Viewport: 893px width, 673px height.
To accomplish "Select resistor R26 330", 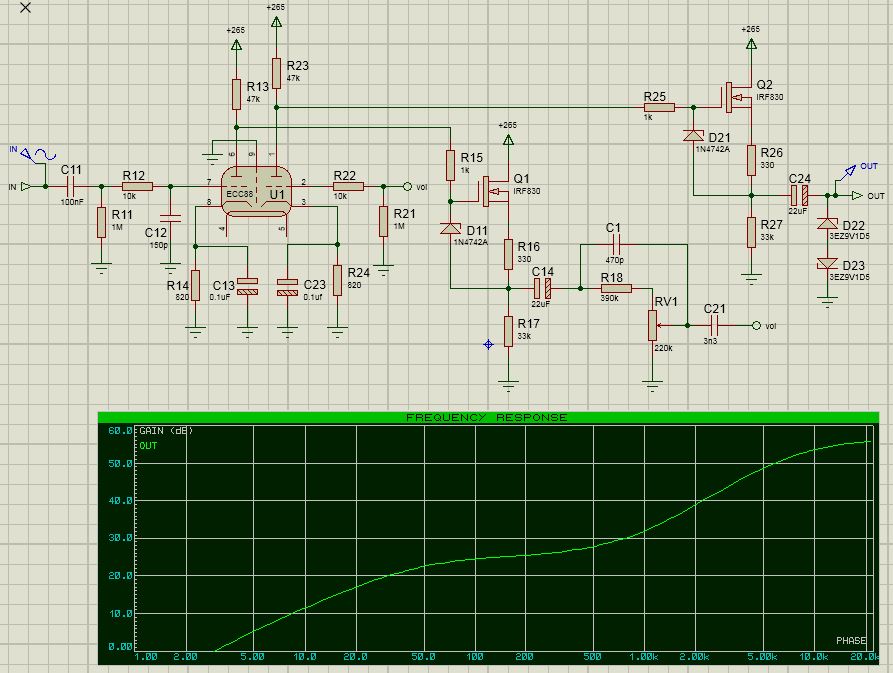I will pos(751,160).
